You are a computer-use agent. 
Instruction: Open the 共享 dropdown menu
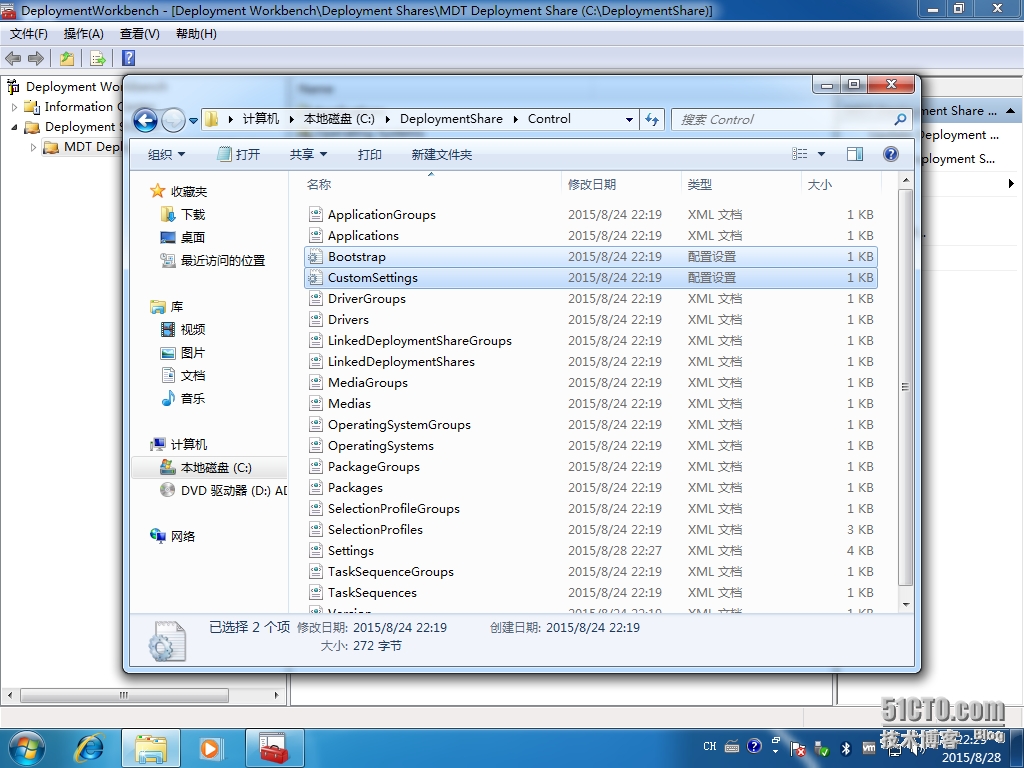[308, 155]
